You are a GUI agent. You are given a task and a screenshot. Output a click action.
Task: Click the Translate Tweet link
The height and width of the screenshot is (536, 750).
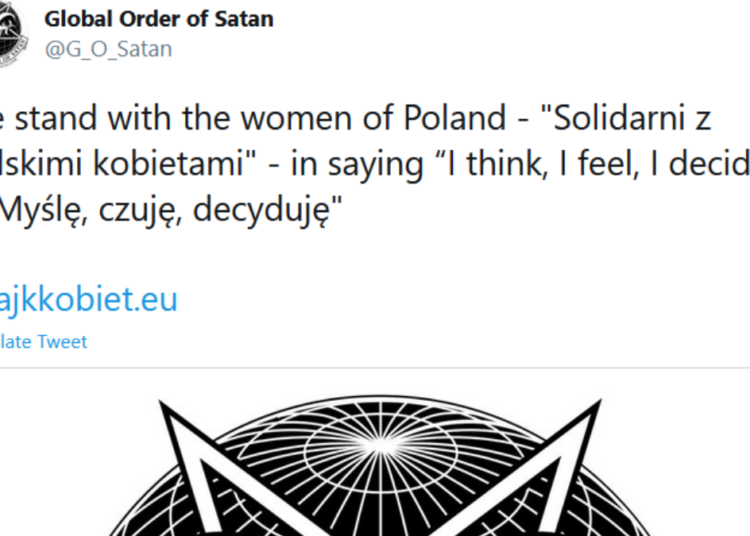point(43,342)
